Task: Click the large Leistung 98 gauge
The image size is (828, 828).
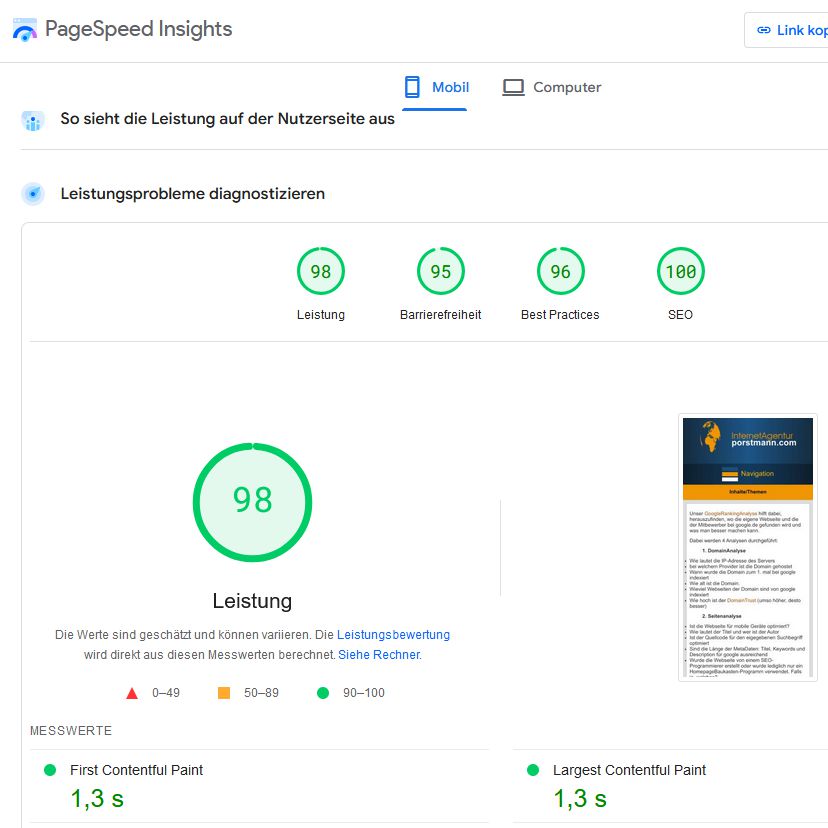Action: (x=252, y=502)
